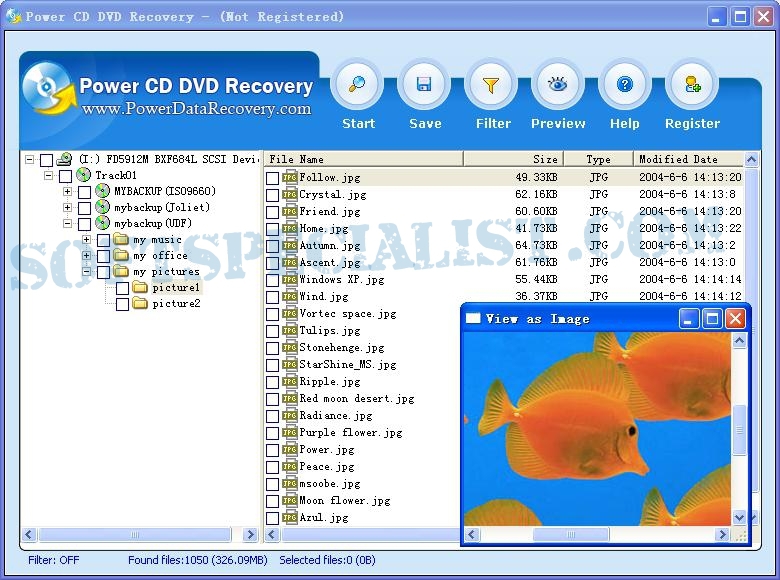780x580 pixels.
Task: Collapse the my pictures folder node
Action: (x=87, y=272)
